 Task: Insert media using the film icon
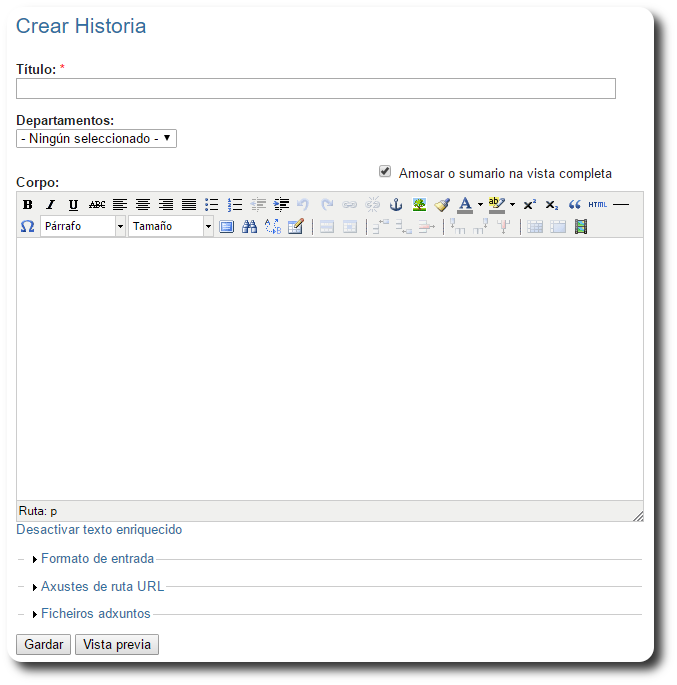click(x=581, y=227)
